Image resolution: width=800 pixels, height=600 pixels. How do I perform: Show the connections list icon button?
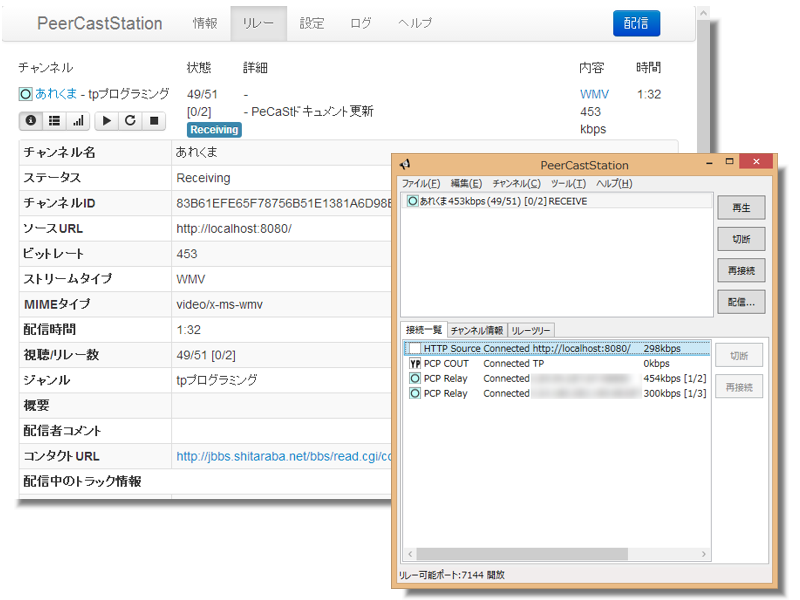tap(54, 121)
